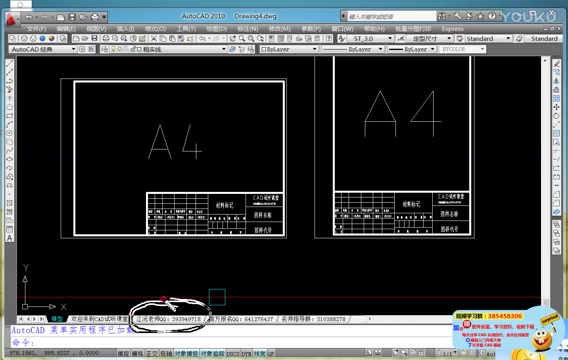
Task: Click the AutoCAD application menu logo
Action: coord(11,19)
